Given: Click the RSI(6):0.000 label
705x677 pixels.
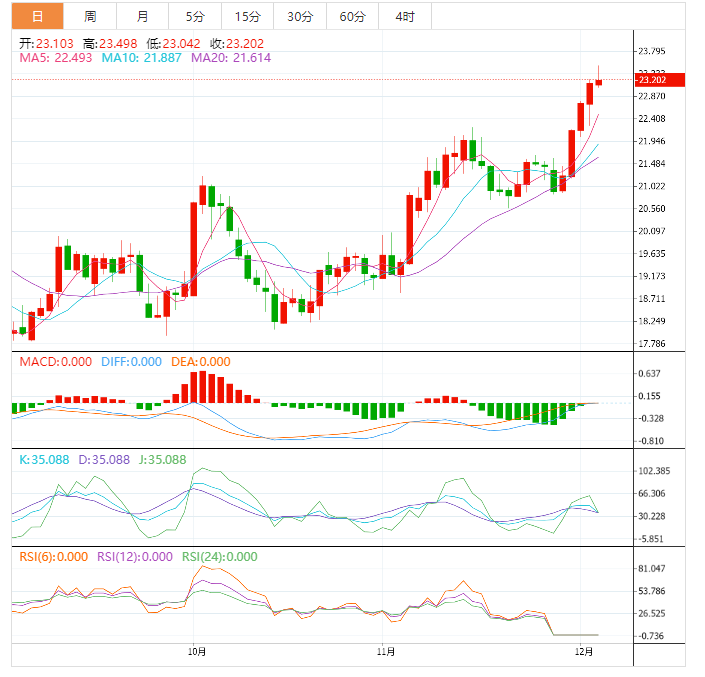Looking at the screenshot, I should pyautogui.click(x=54, y=557).
